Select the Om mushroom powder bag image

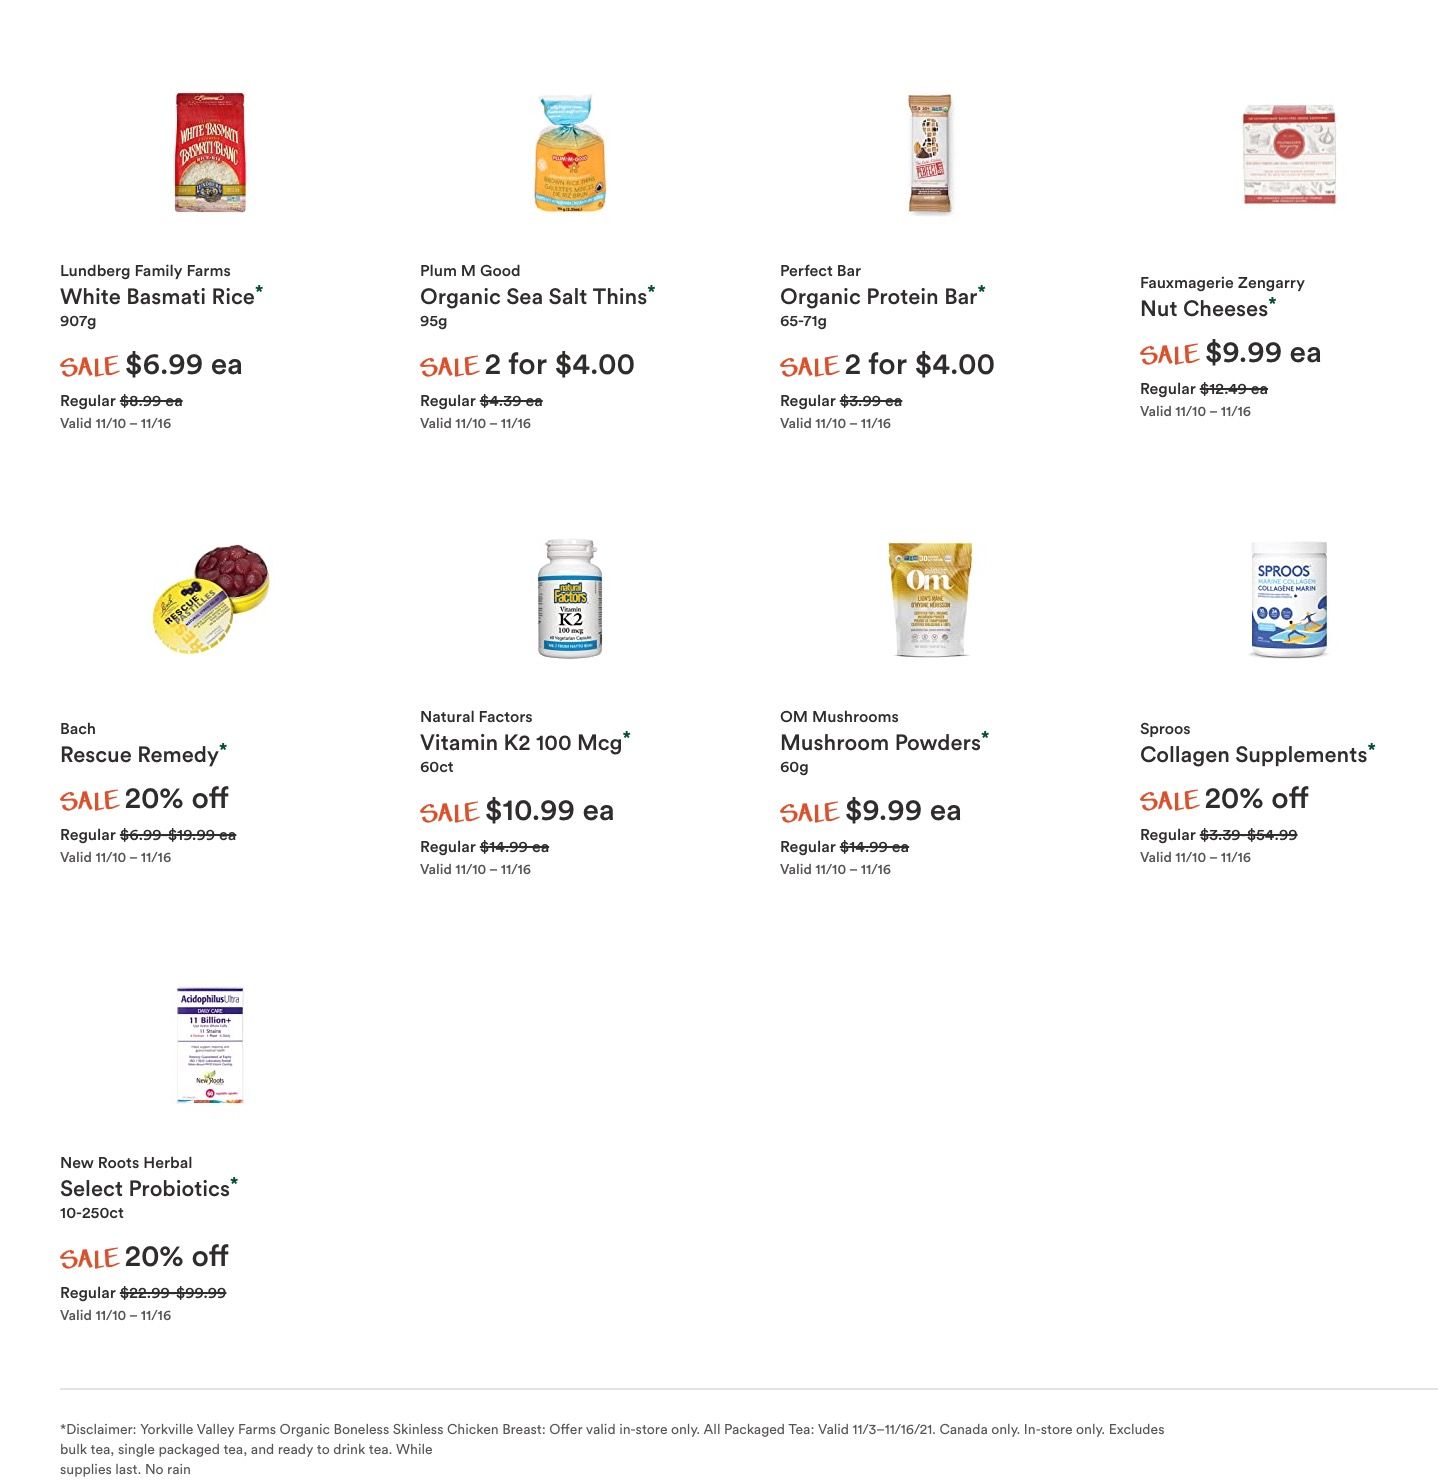pos(930,599)
